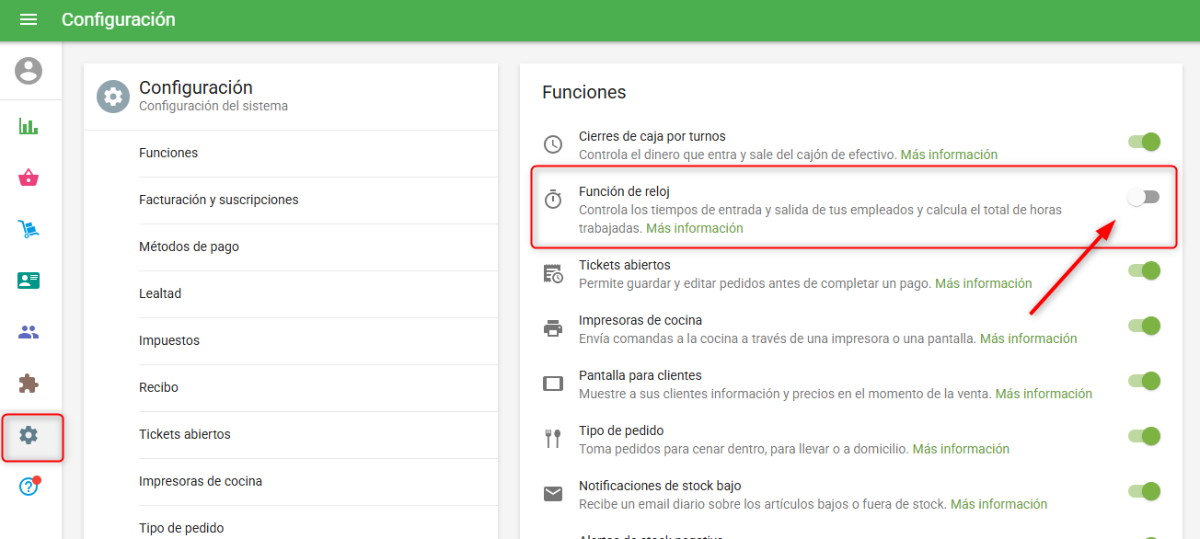Enable the Función de reloj toggle
This screenshot has height=539, width=1200.
(1143, 198)
